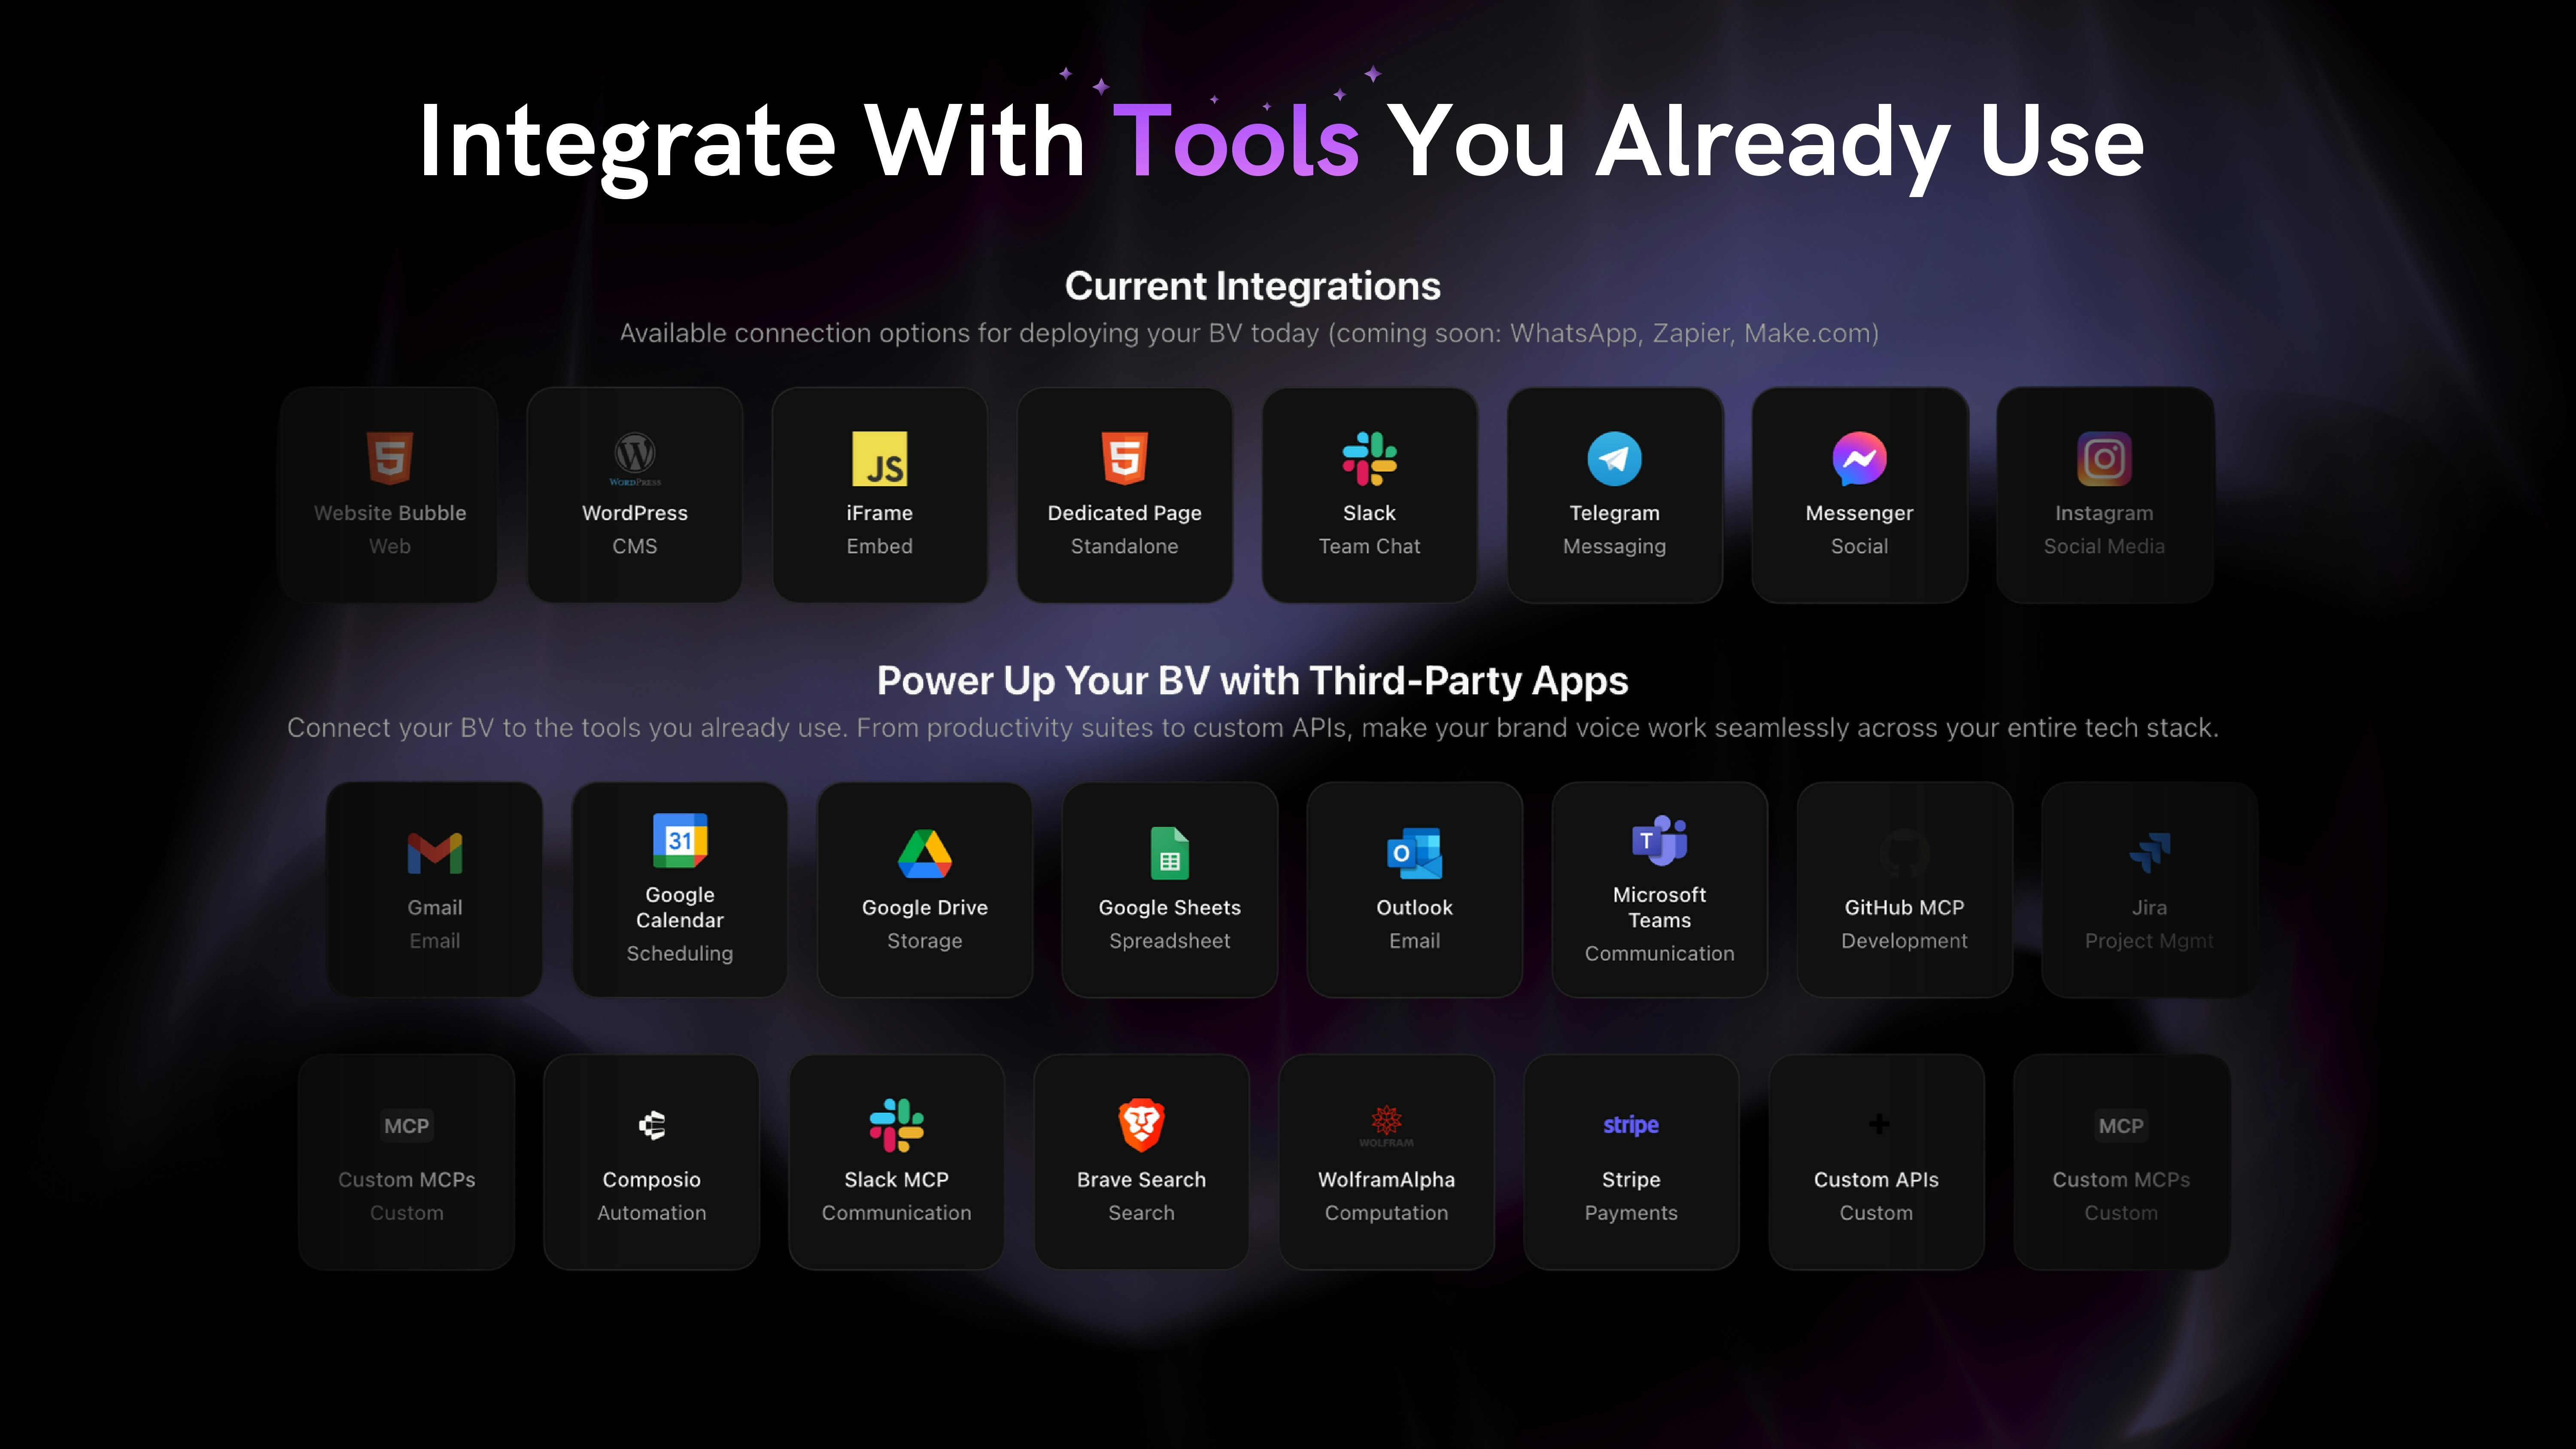Click the MCP badge next to Composio
Screen dimensions: 2576x1449
coord(407,1126)
